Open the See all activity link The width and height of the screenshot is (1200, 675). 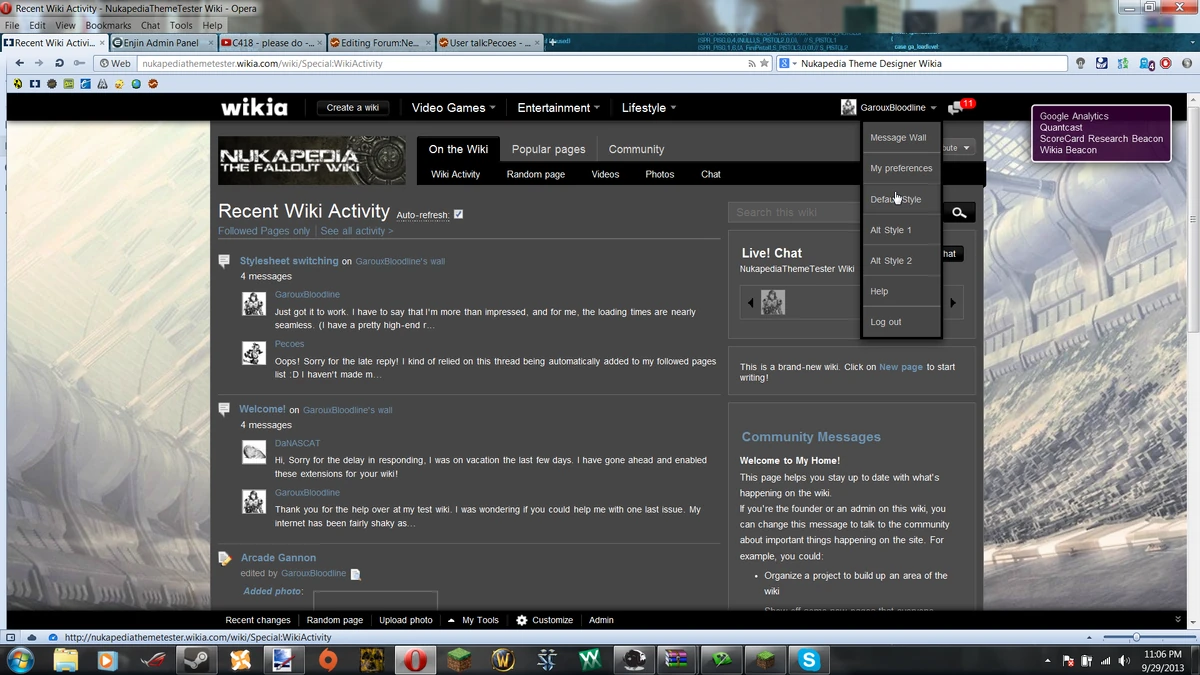tap(355, 230)
